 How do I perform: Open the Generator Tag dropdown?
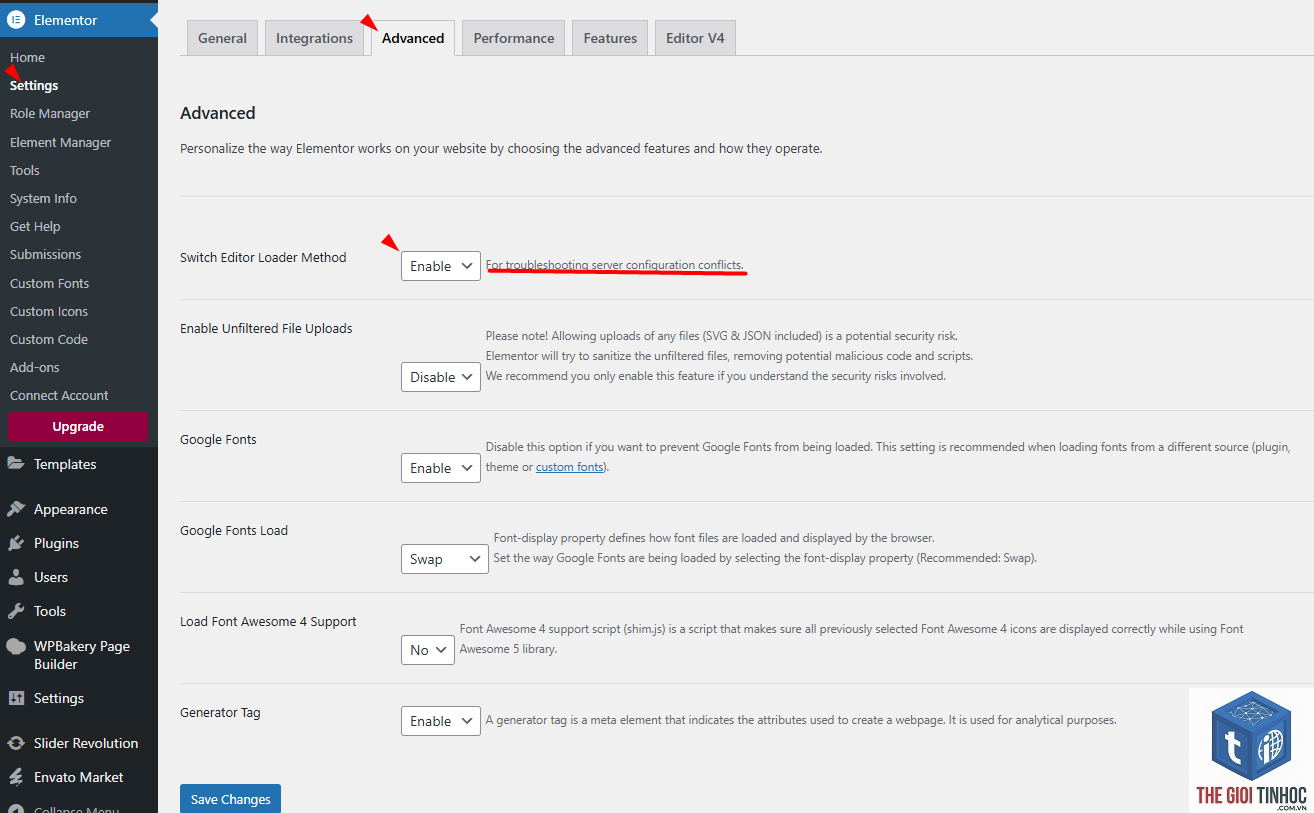pyautogui.click(x=441, y=721)
